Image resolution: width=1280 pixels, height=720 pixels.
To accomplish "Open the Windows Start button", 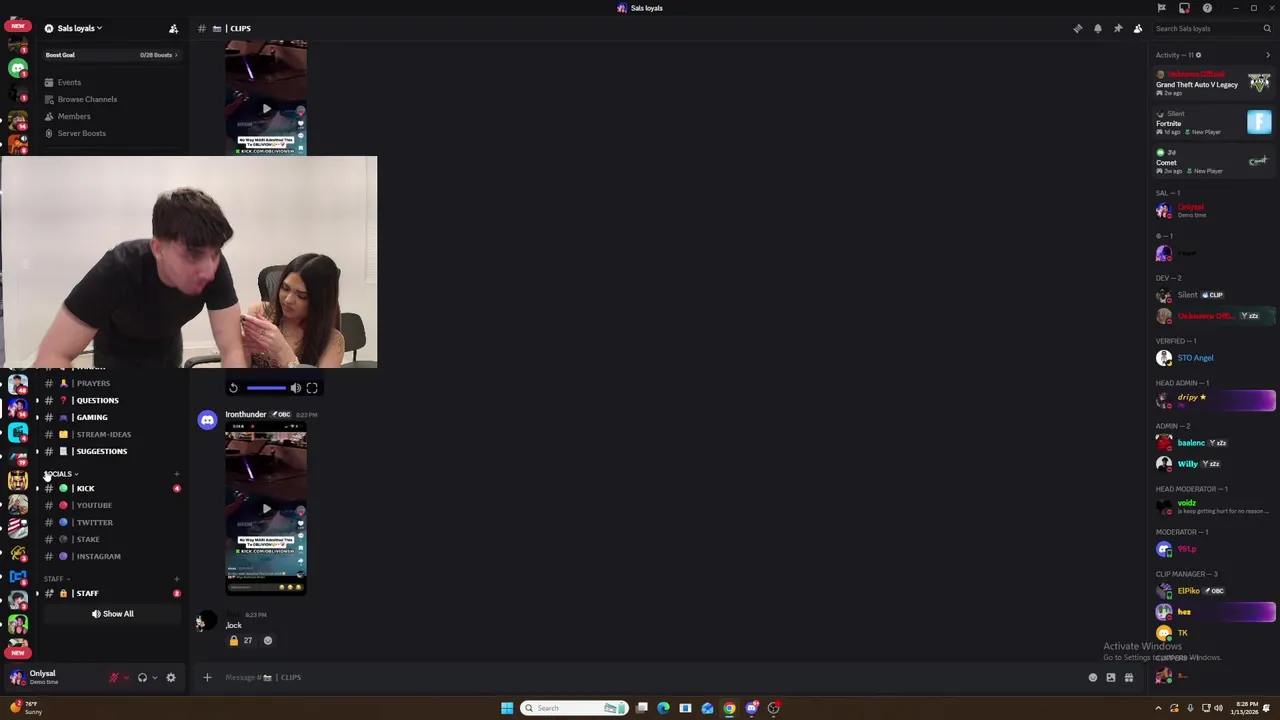I will [x=507, y=708].
